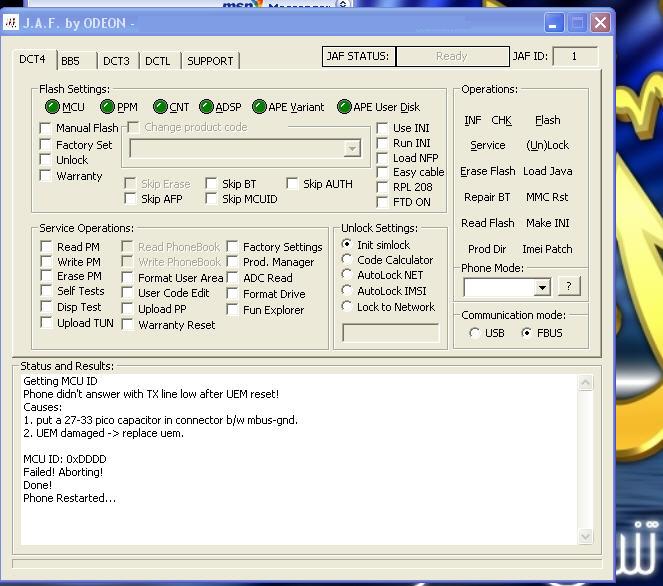
Task: Click the Erase Flash button
Action: [488, 171]
